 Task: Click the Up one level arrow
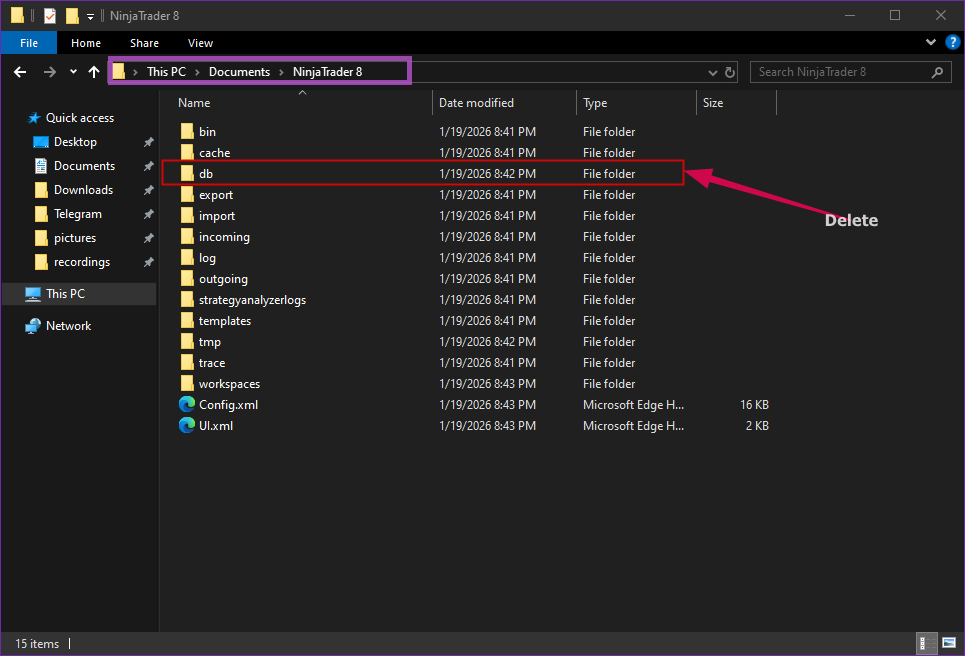click(94, 72)
